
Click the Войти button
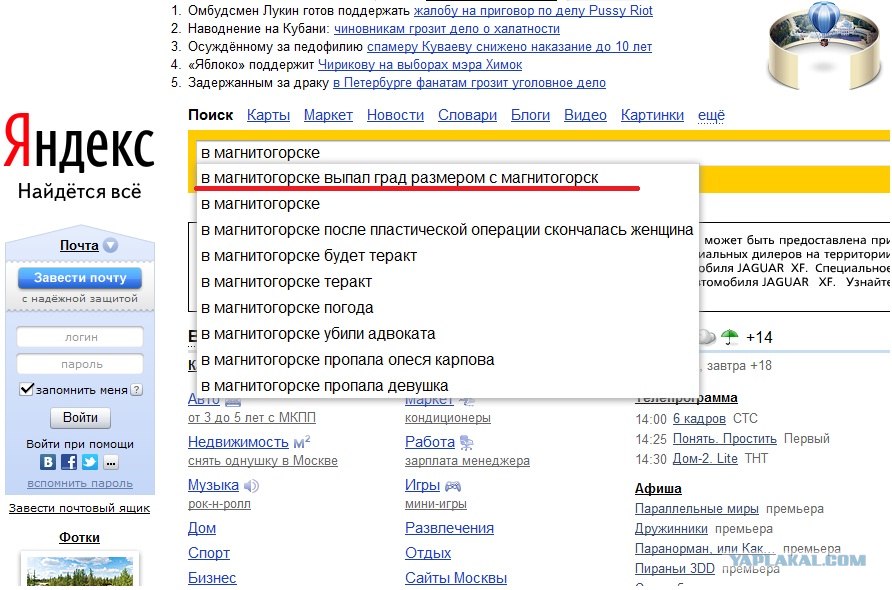tap(80, 418)
